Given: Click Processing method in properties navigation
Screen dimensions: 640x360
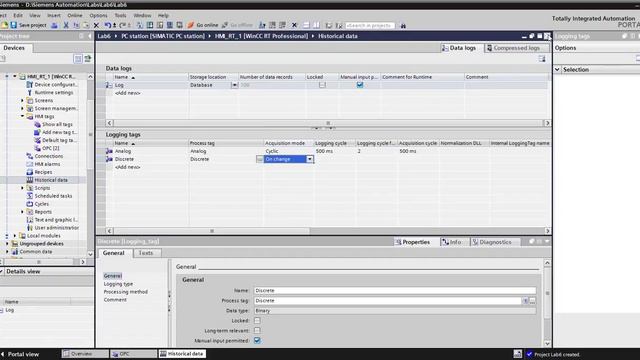Looking at the screenshot, I should (126, 292).
